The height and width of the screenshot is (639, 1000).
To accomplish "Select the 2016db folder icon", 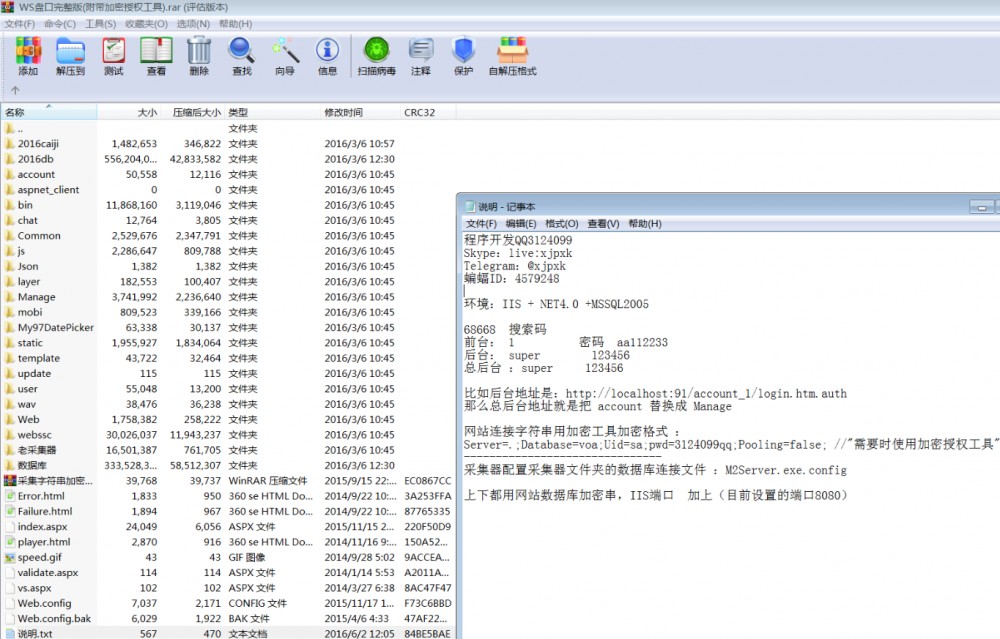I will click(10, 159).
